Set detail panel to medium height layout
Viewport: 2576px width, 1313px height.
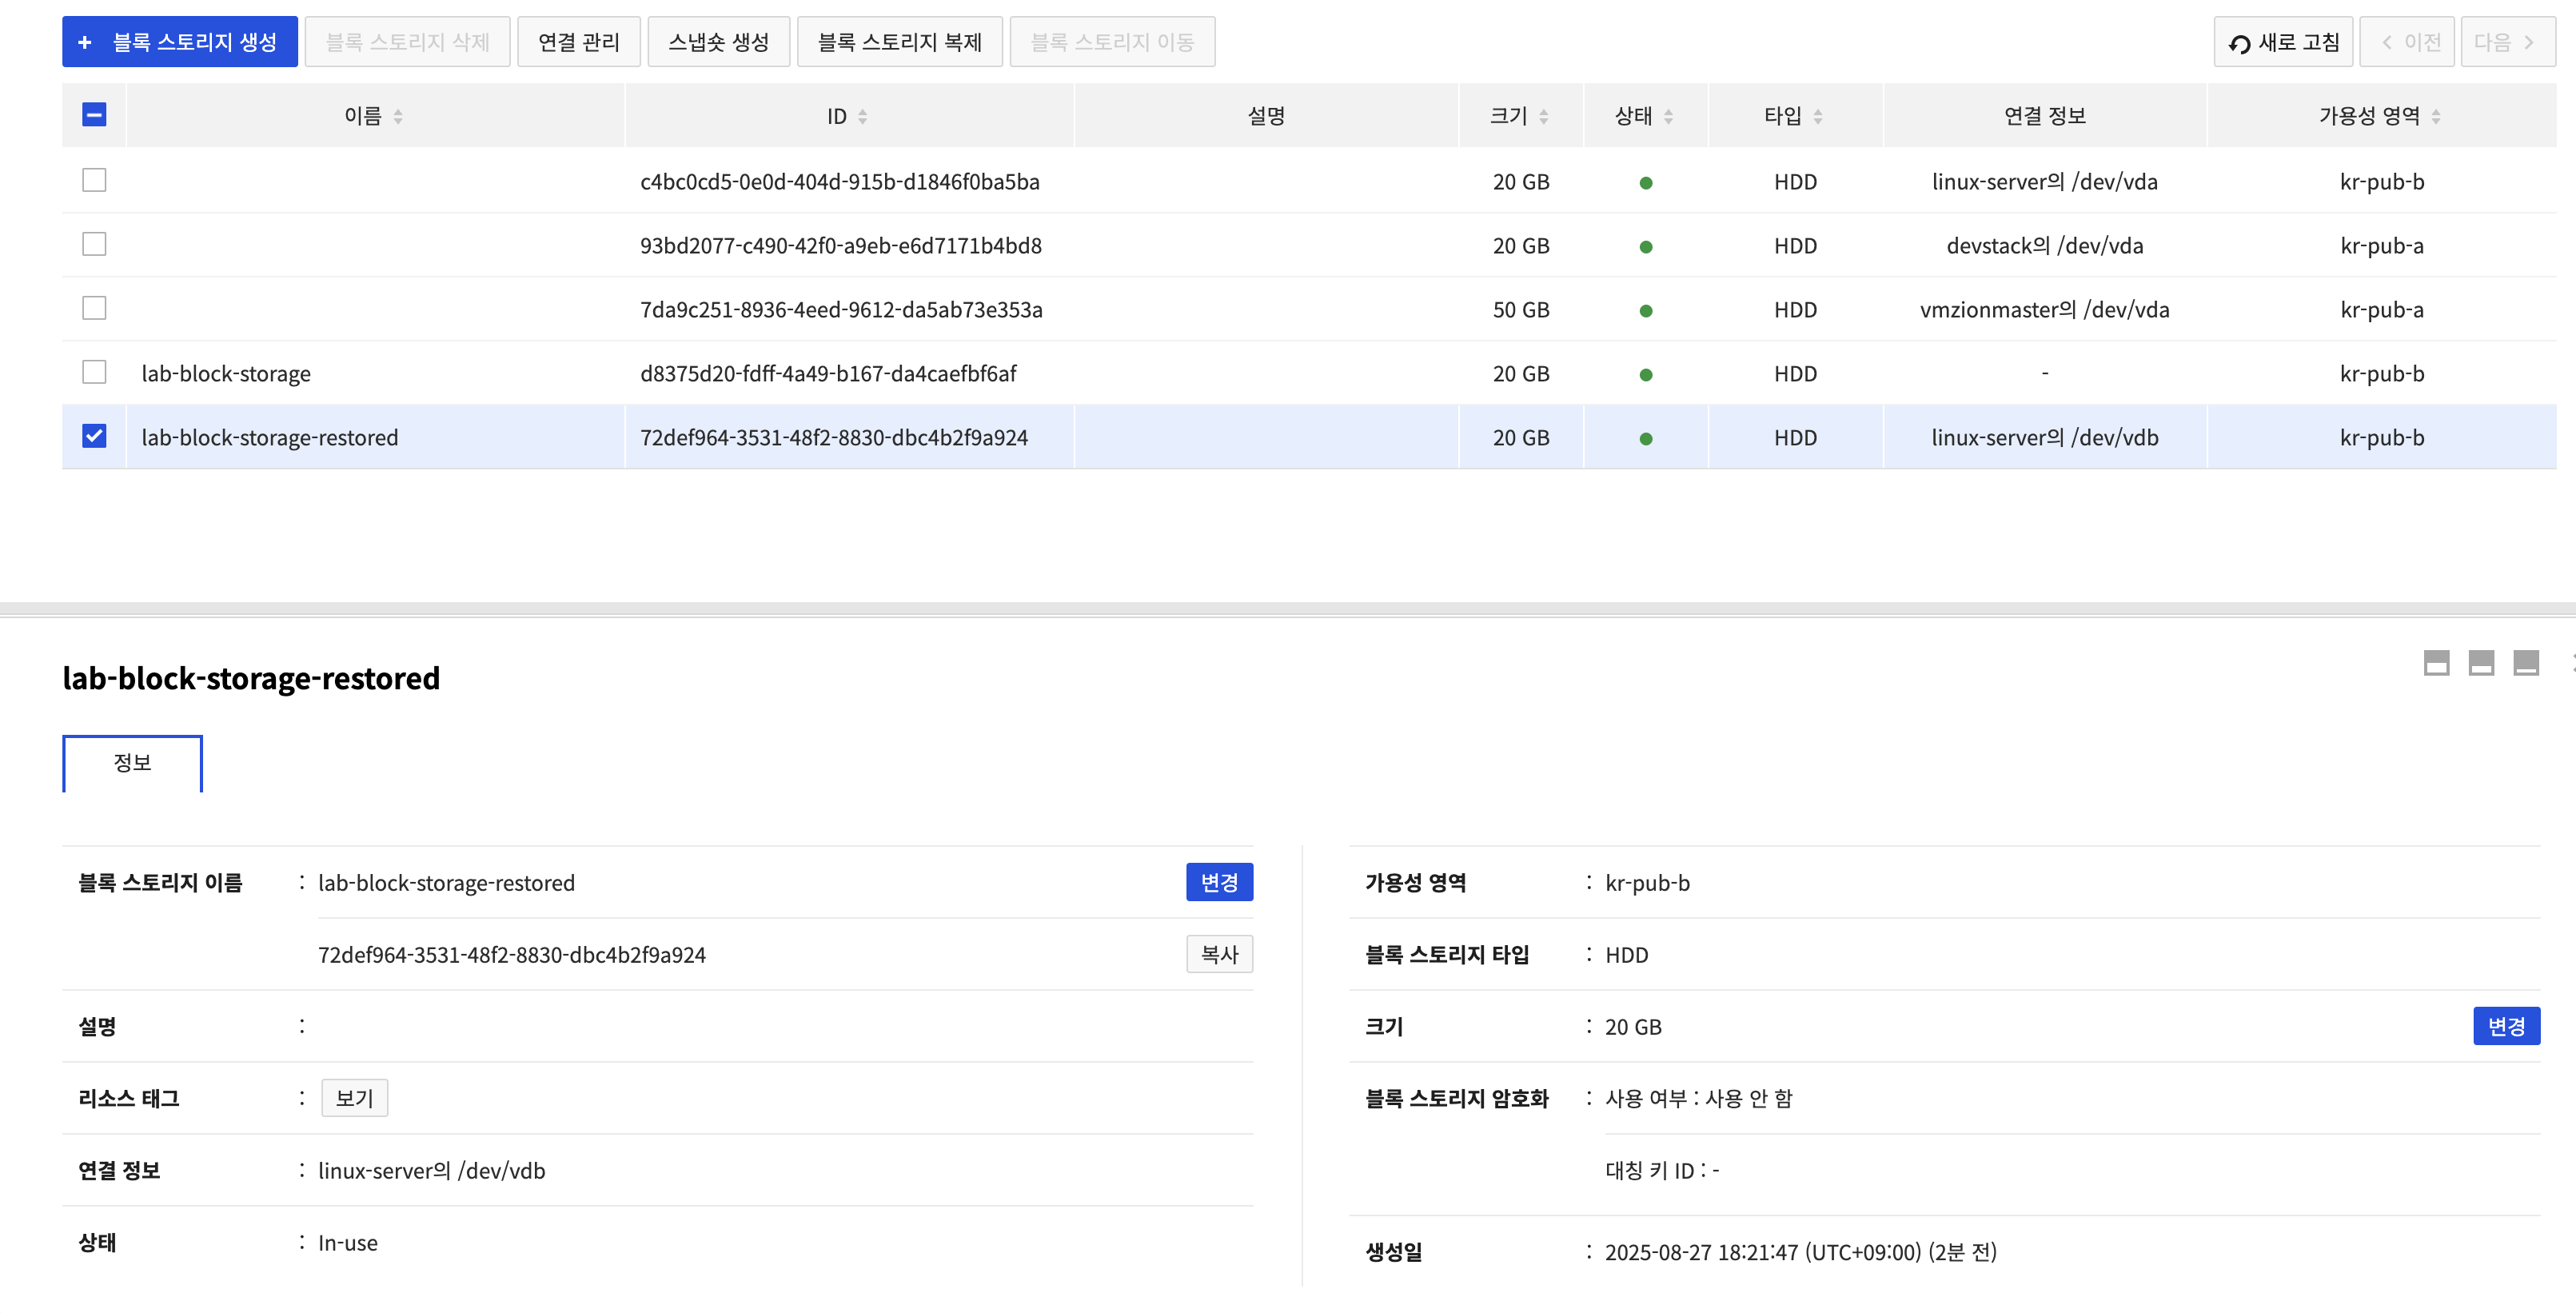(2480, 663)
